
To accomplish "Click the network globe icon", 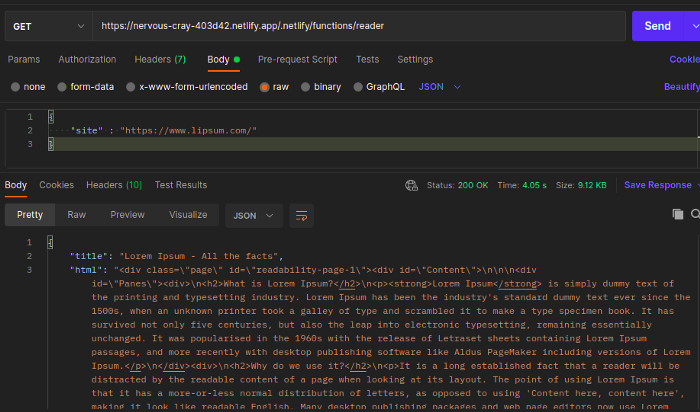I will (411, 185).
